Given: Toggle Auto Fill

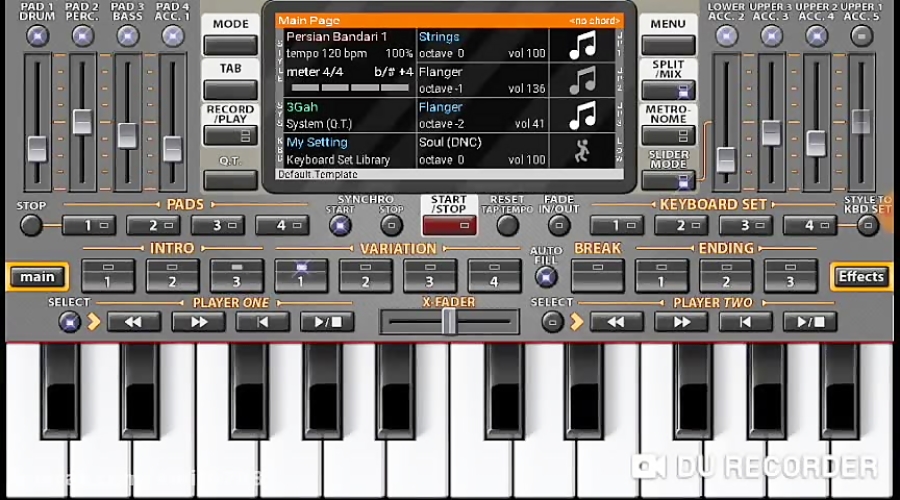Looking at the screenshot, I should click(546, 278).
